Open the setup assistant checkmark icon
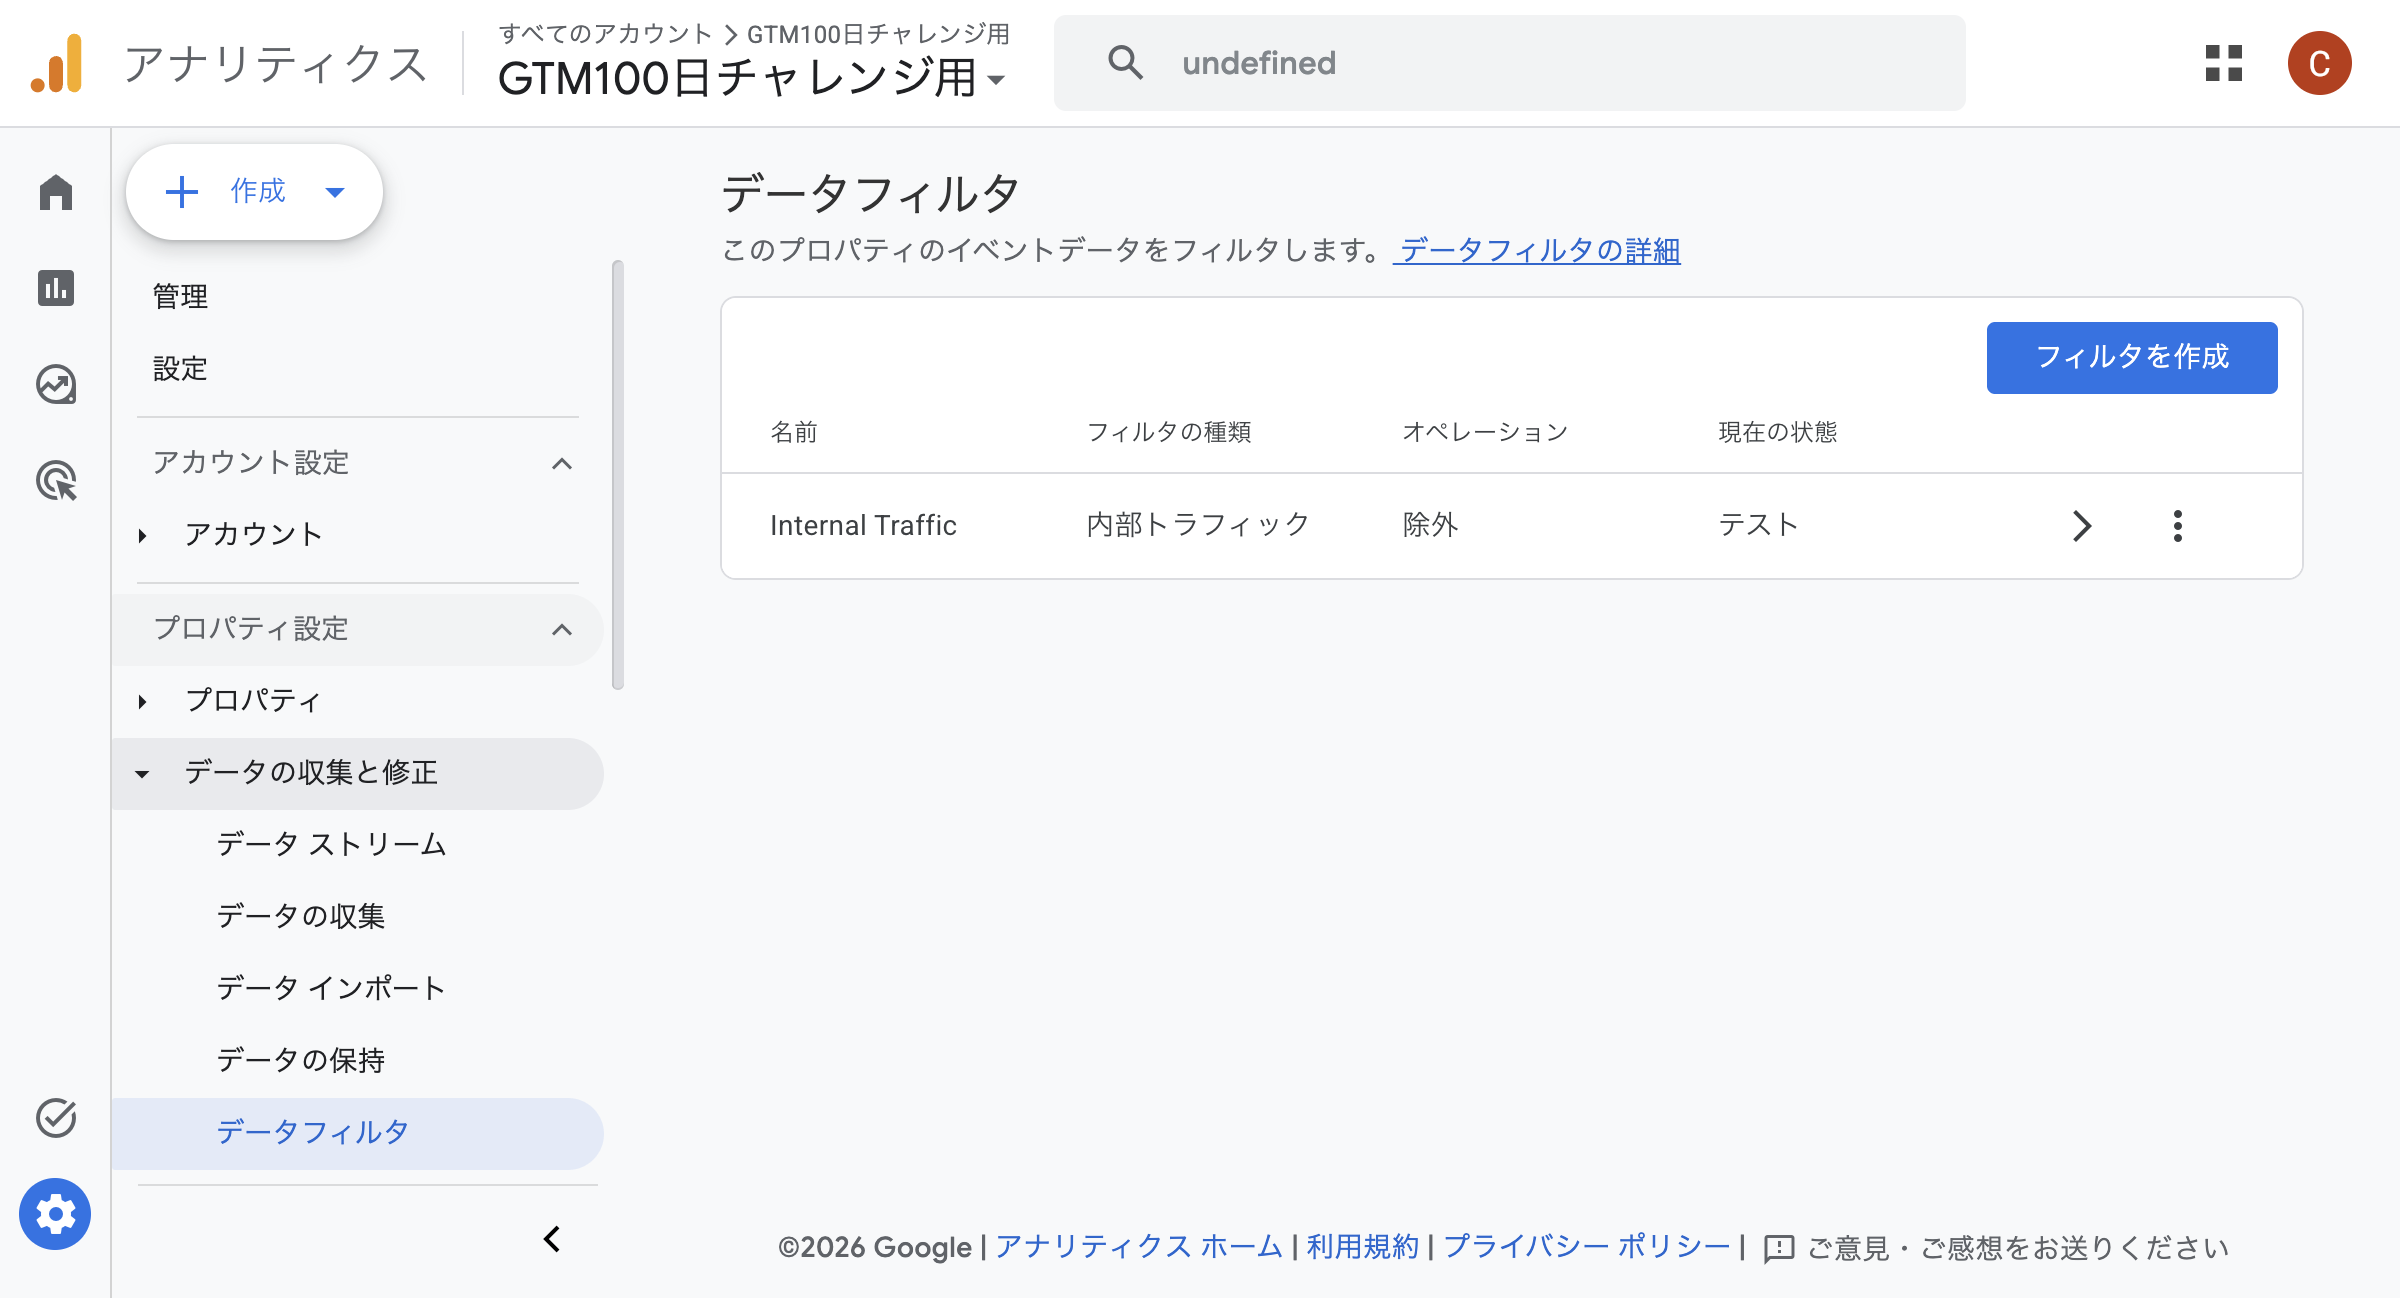Viewport: 2400px width, 1298px height. click(56, 1118)
